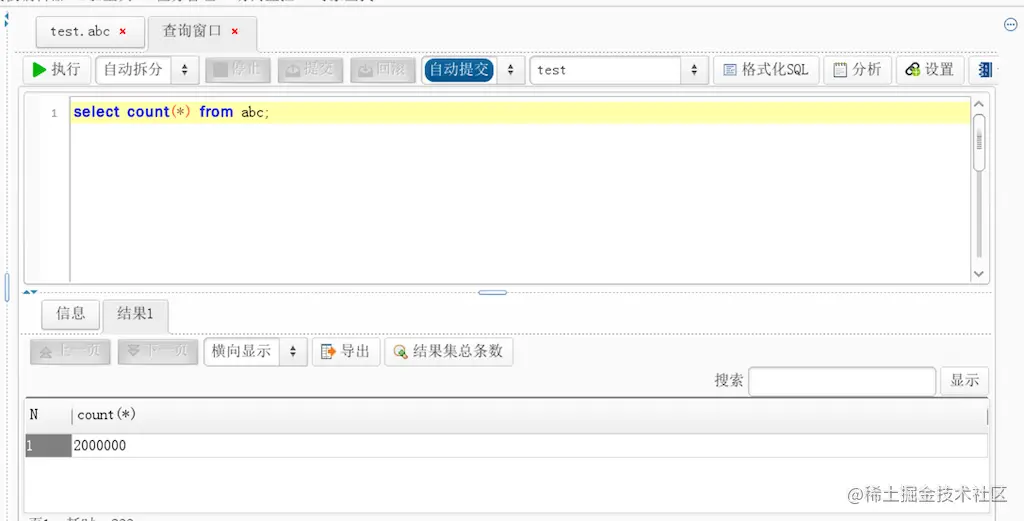Click the disabled 停止 button
Screen dimensions: 1024x521
(238, 70)
